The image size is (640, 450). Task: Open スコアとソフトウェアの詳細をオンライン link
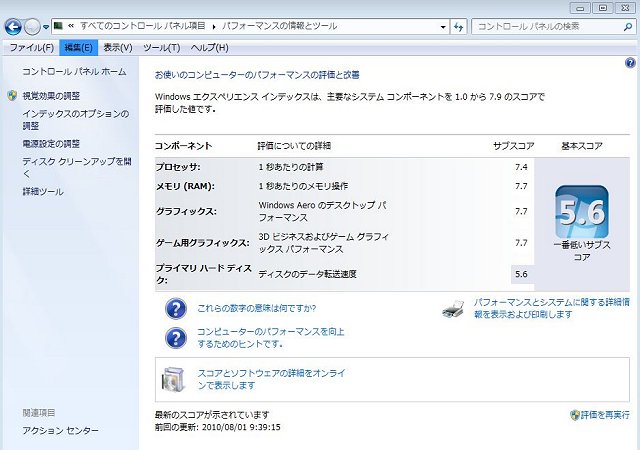coord(271,379)
